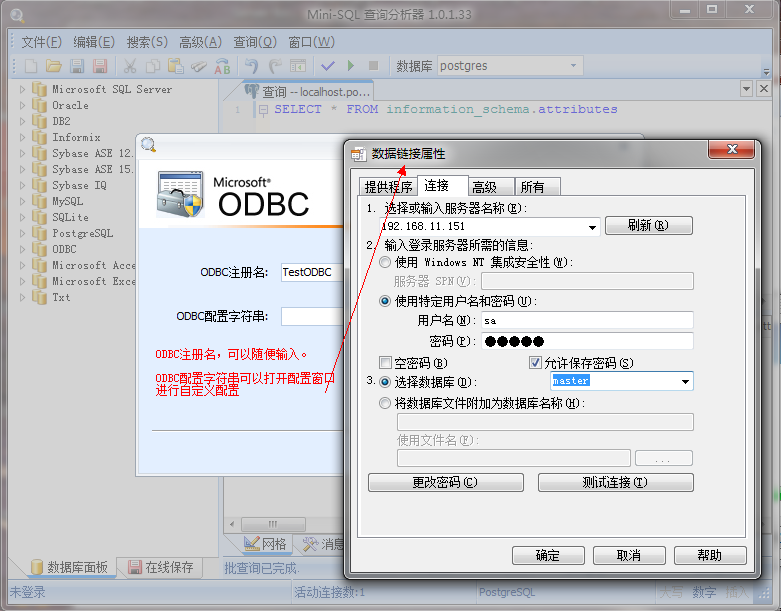The image size is (781, 611).
Task: Open the server name dropdown arrow
Action: tap(592, 227)
